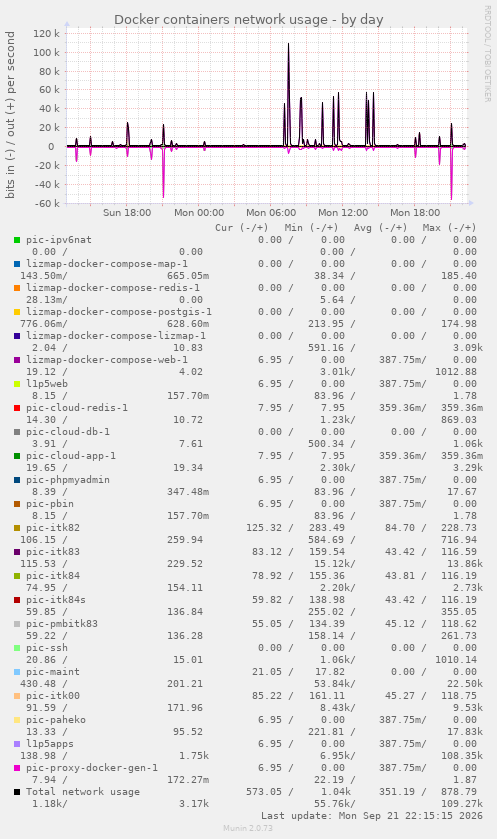497x839 pixels.
Task: Click the 'pic-itk82' legend label
Action: pyautogui.click(x=53, y=528)
